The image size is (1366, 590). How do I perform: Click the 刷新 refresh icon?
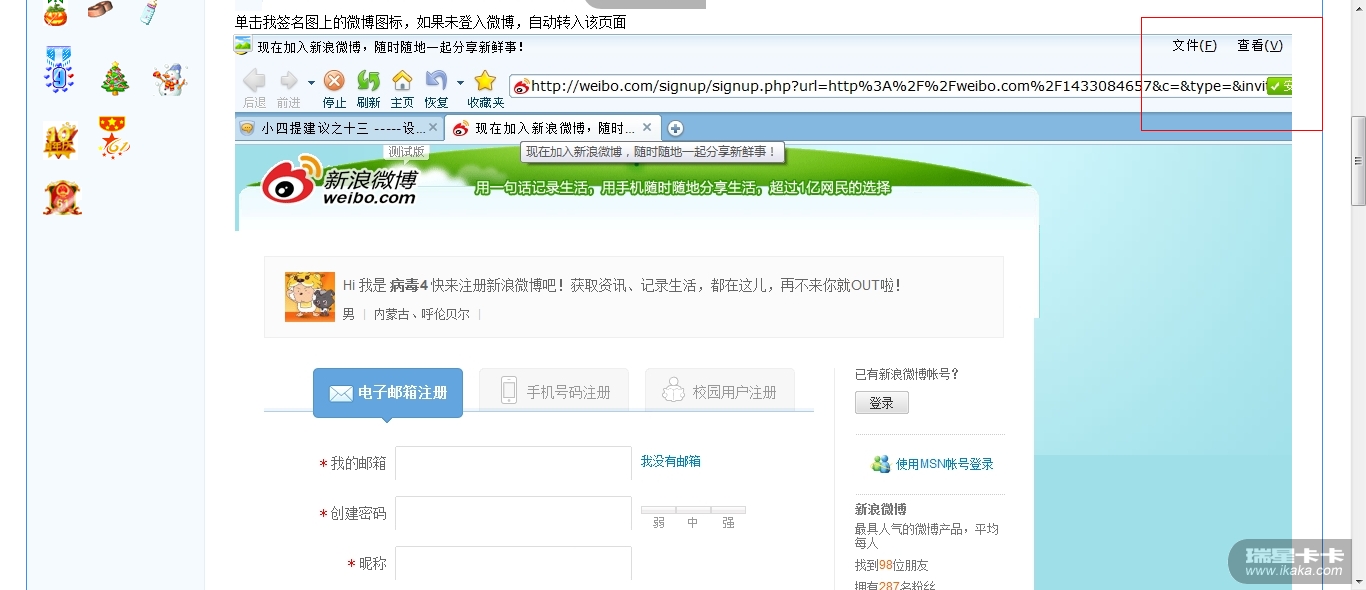click(368, 81)
